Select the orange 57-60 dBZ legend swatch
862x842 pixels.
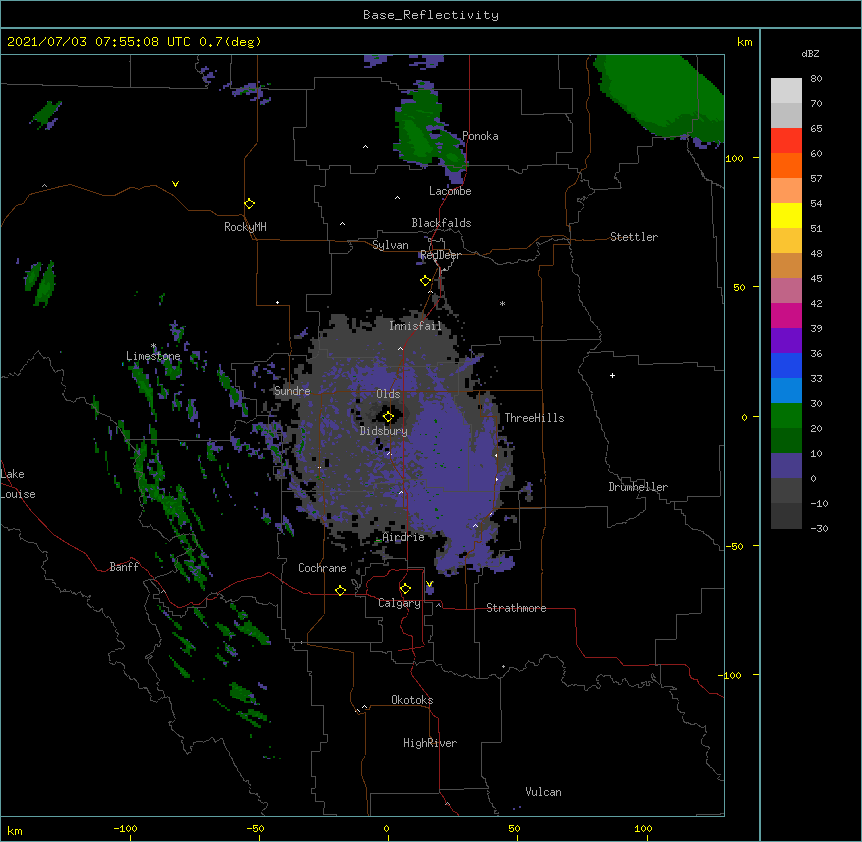tap(786, 165)
